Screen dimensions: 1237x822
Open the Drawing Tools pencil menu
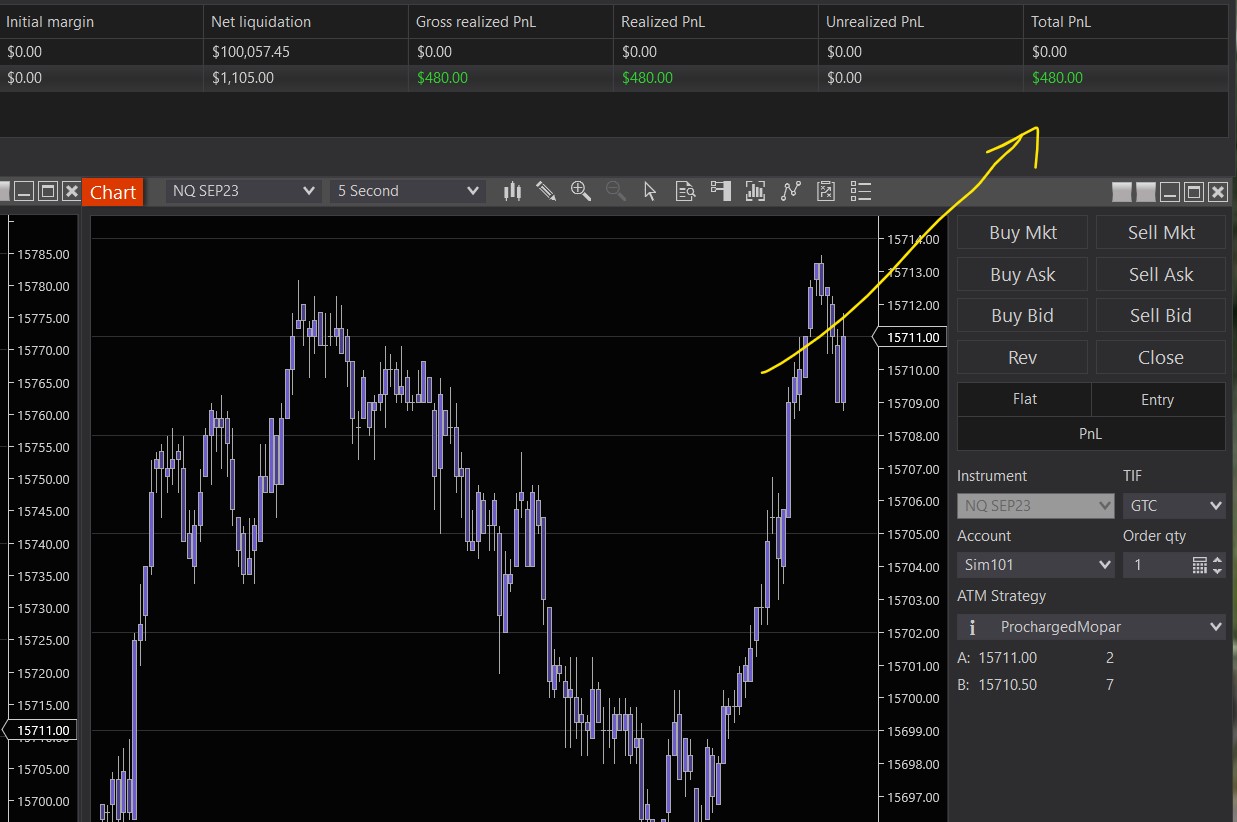[x=546, y=191]
